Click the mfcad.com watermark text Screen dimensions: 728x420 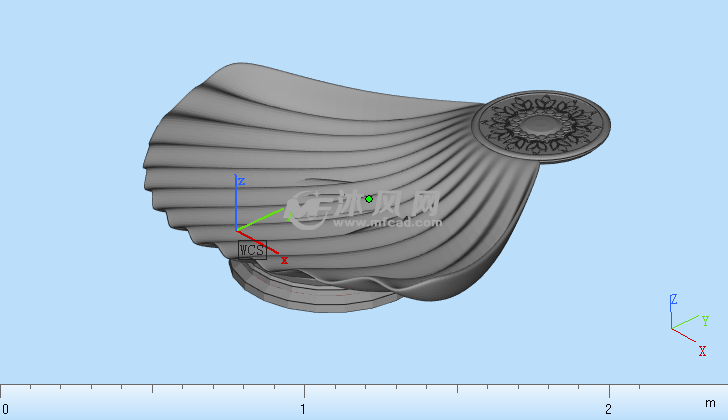point(368,220)
